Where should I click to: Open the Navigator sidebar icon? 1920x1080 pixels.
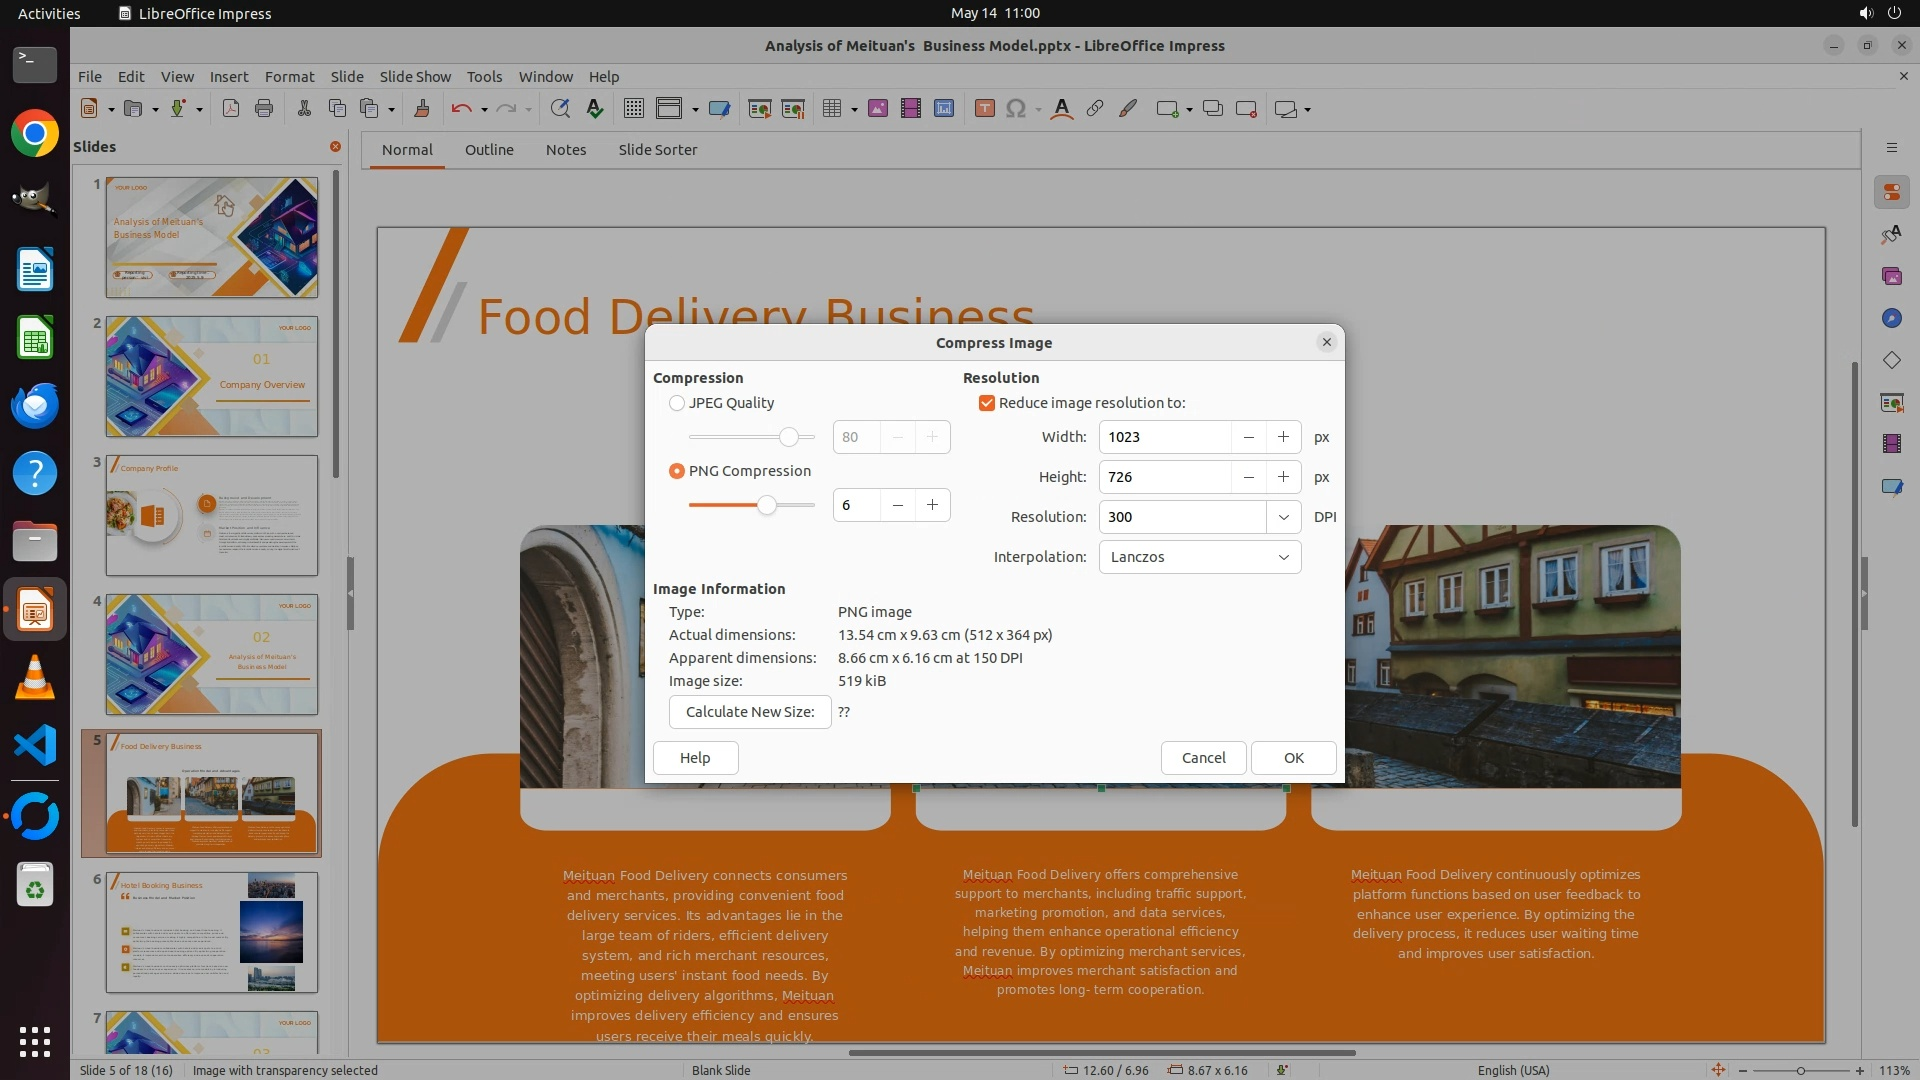1891,318
